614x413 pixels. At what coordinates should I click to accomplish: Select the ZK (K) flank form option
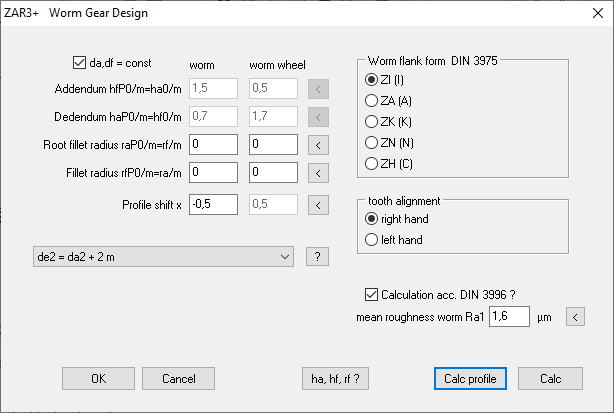pyautogui.click(x=373, y=121)
